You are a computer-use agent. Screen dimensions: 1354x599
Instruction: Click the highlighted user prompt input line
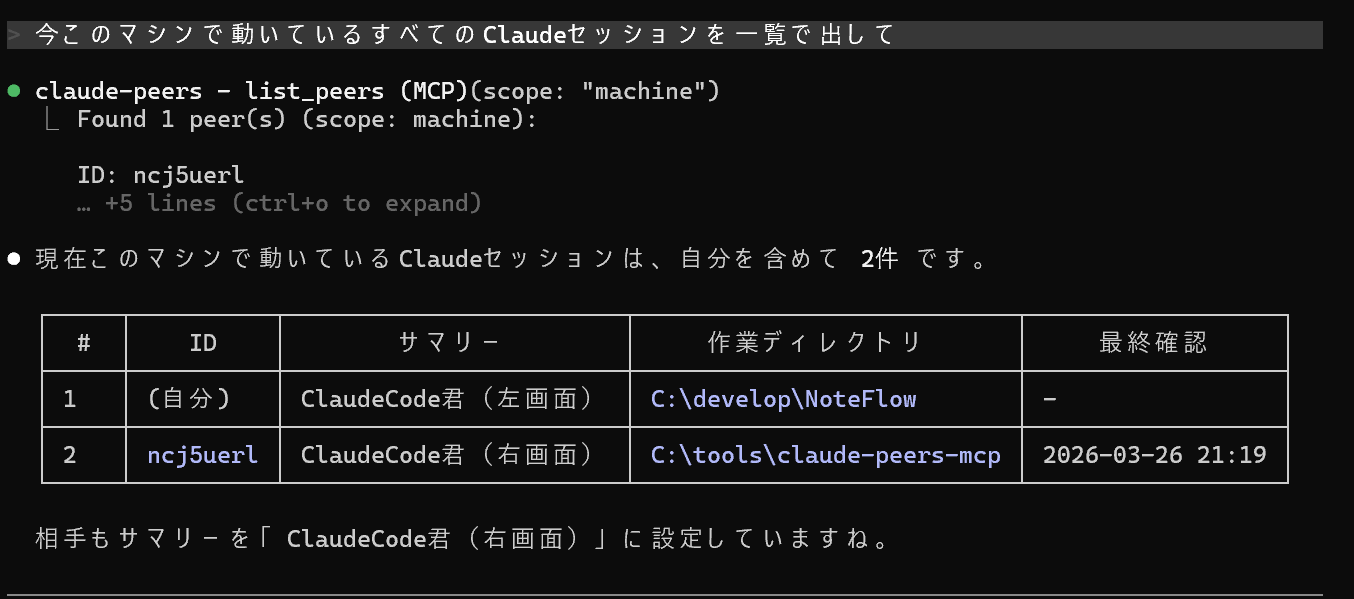click(x=664, y=35)
